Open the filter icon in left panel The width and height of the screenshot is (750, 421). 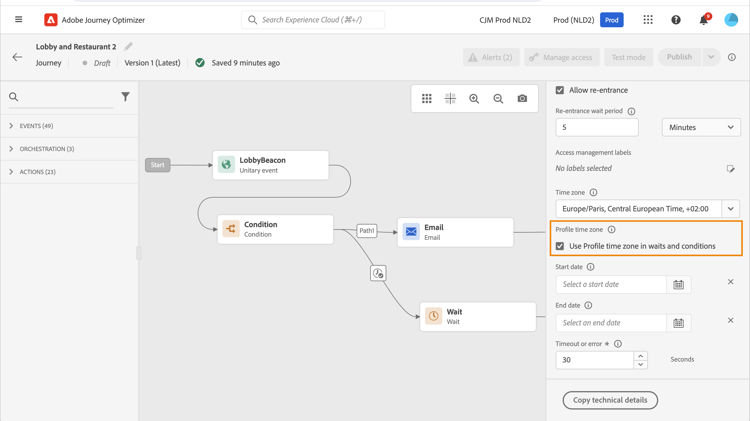(125, 97)
